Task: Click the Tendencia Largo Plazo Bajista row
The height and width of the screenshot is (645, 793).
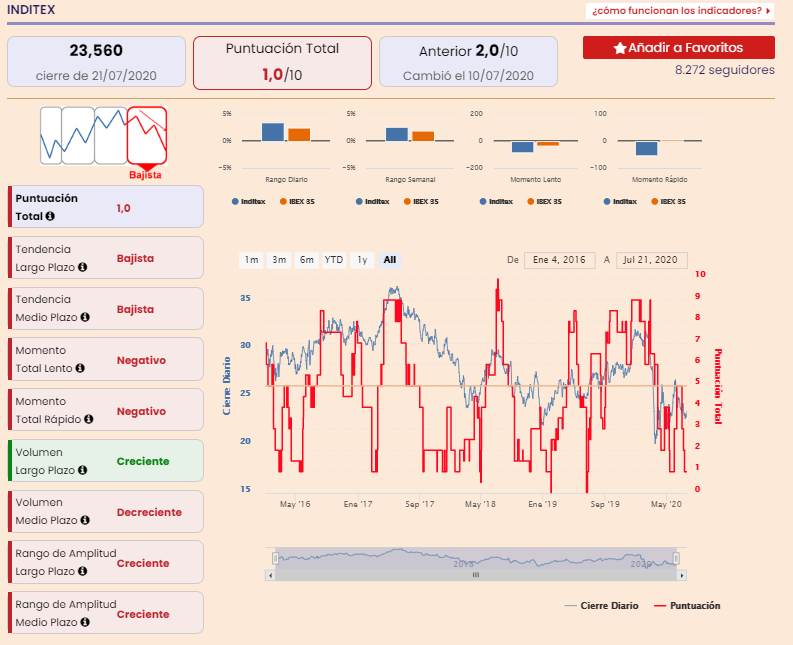Action: tap(106, 257)
